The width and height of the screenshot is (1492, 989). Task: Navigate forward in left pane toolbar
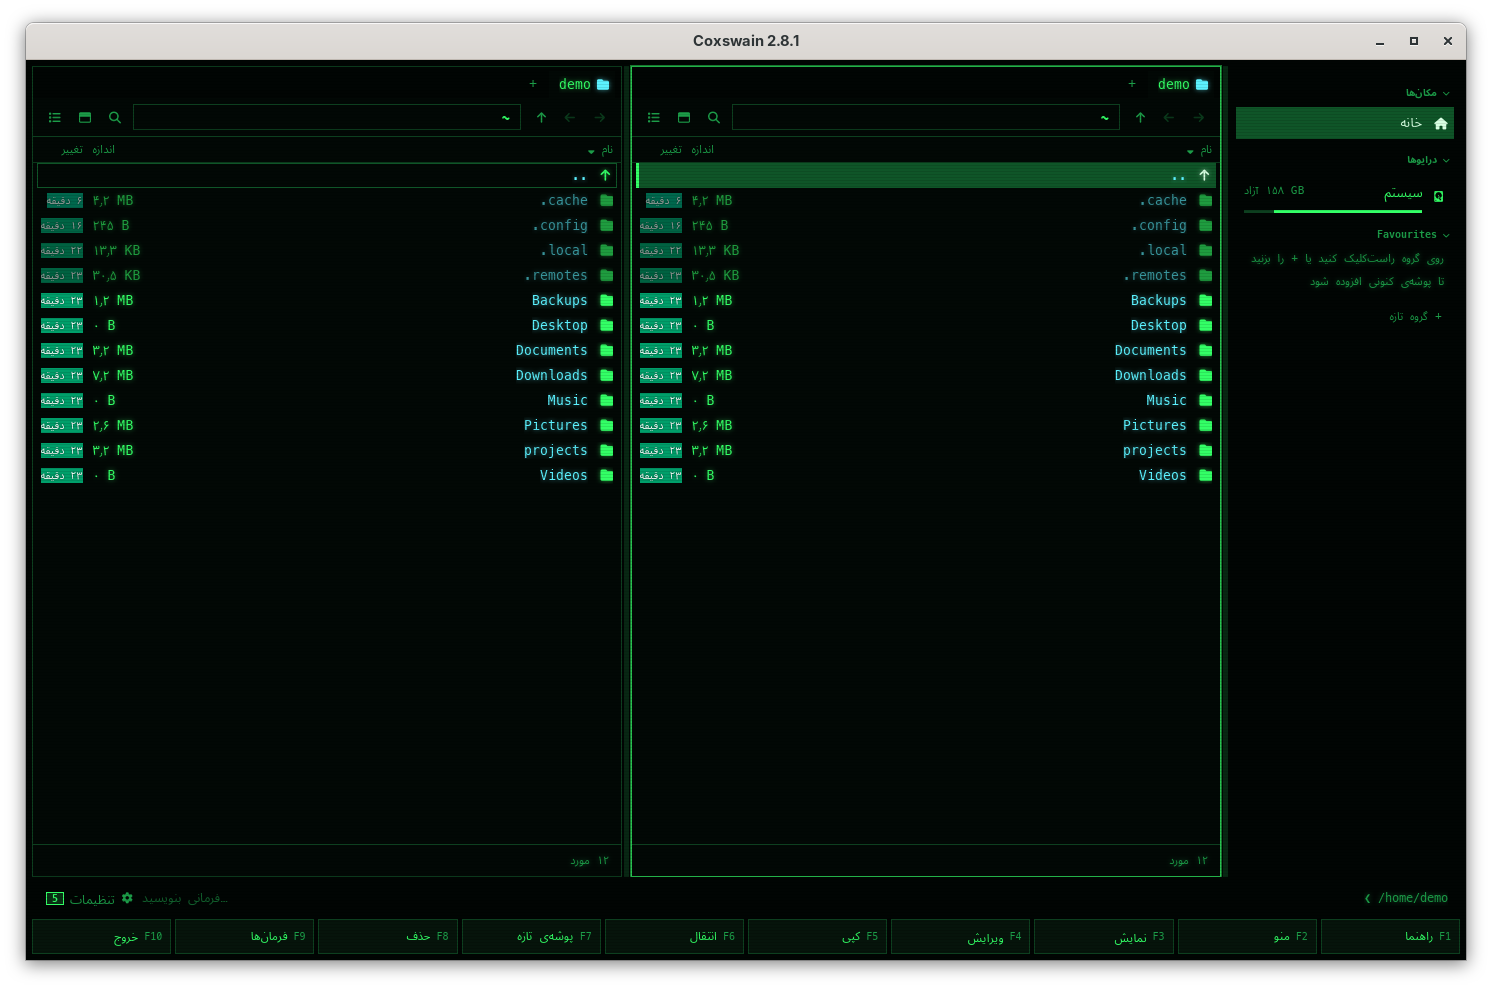[600, 118]
